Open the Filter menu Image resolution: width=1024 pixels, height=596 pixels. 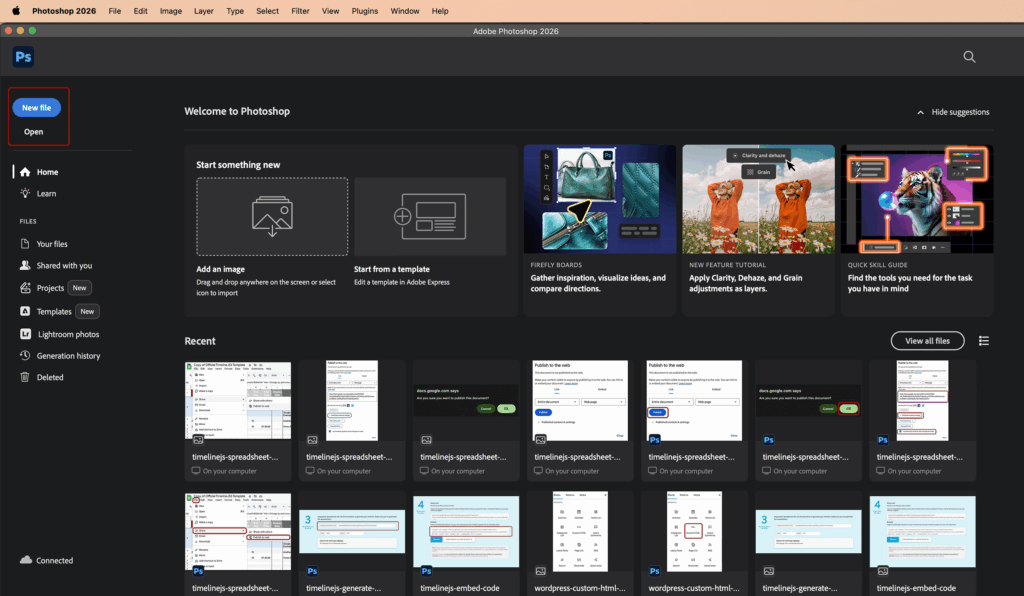(300, 10)
